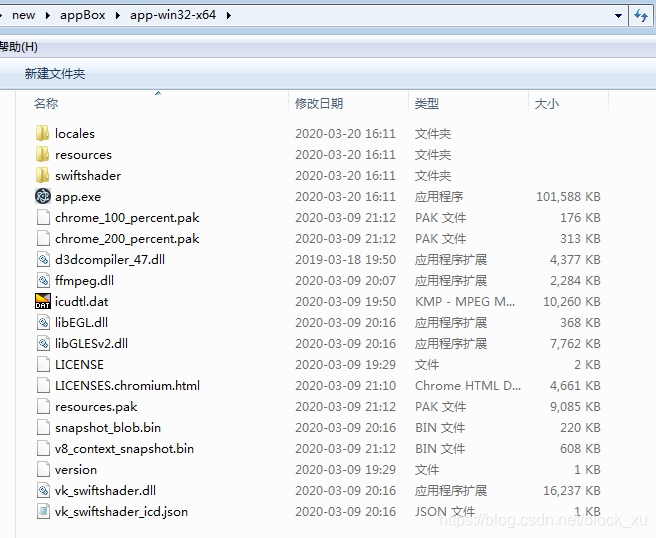Expand the arrow after app-win32-x64 breadcrumb
The image size is (656, 538).
point(228,15)
